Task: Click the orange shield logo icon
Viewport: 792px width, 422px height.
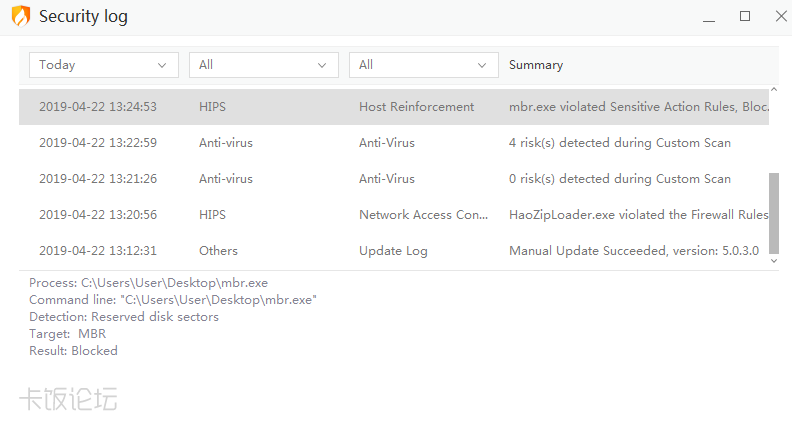Action: [21, 16]
